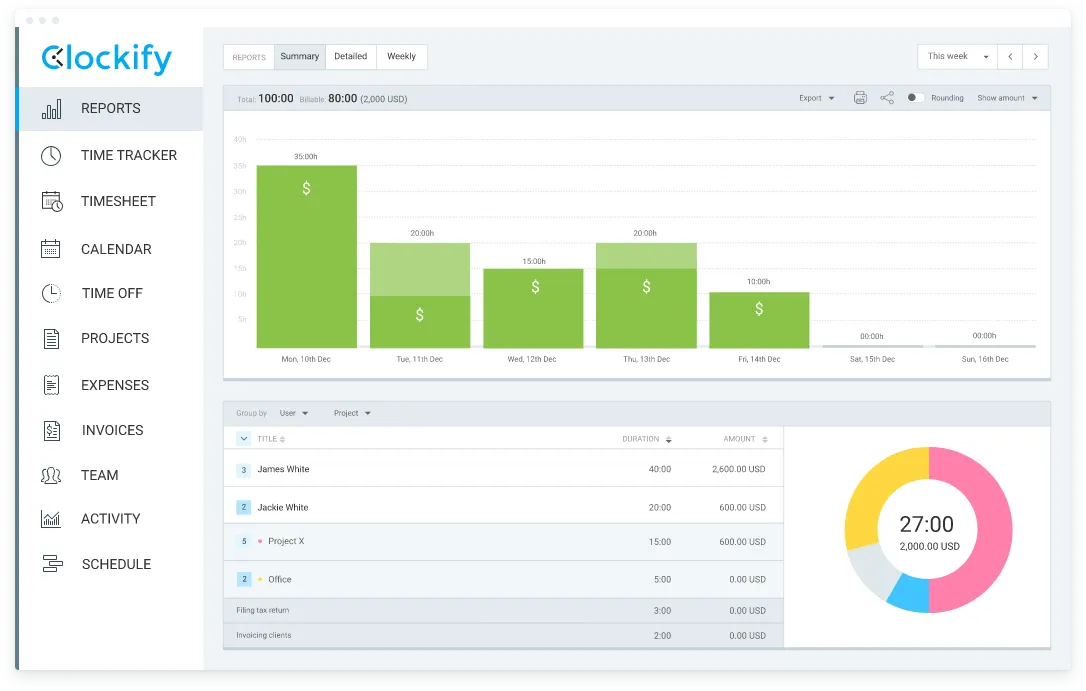1086x691 pixels.
Task: Open the Show amount dropdown
Action: 1007,98
